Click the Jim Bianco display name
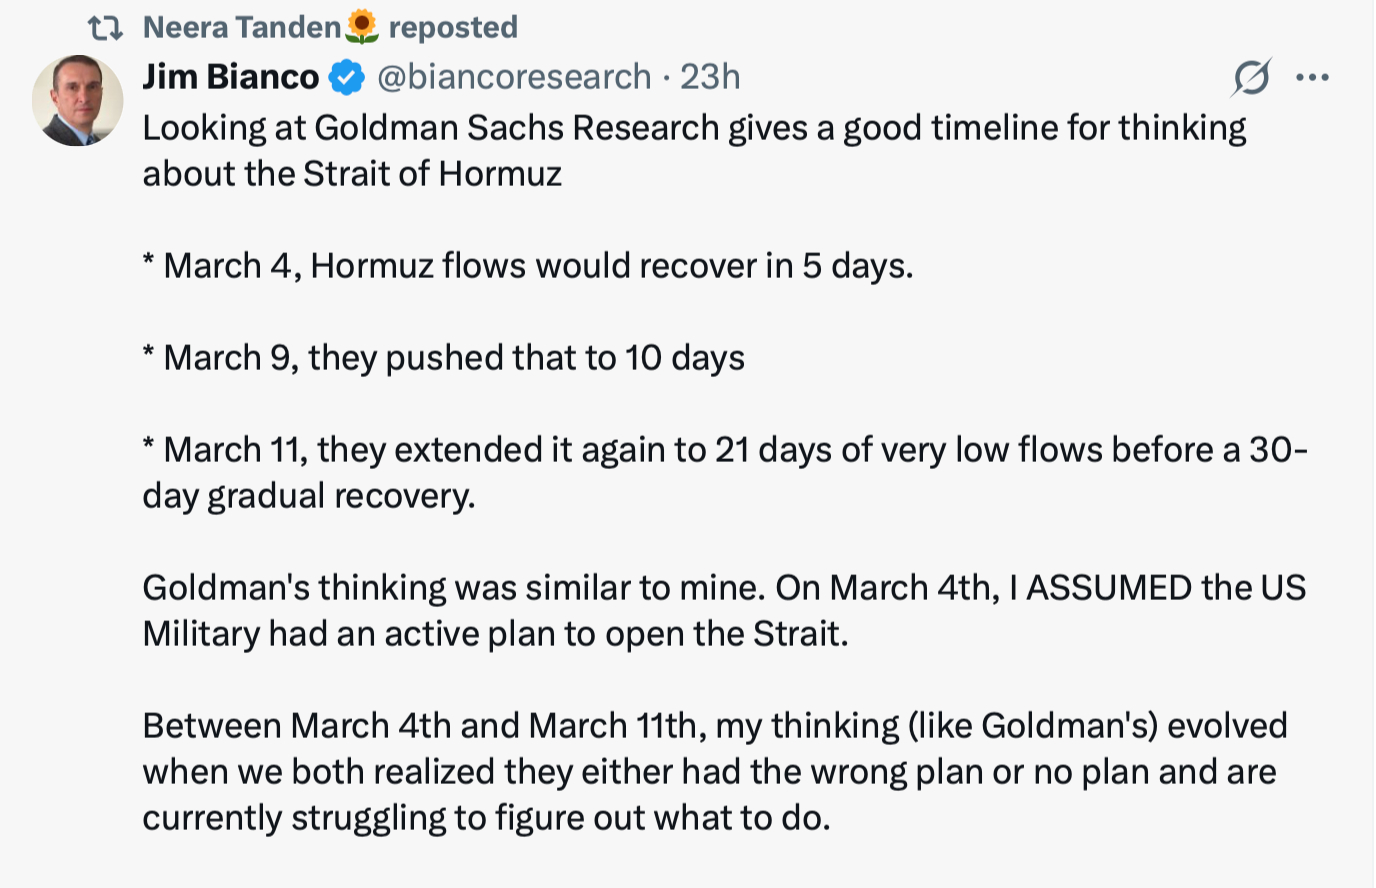Viewport: 1376px width, 888px height. [x=230, y=77]
